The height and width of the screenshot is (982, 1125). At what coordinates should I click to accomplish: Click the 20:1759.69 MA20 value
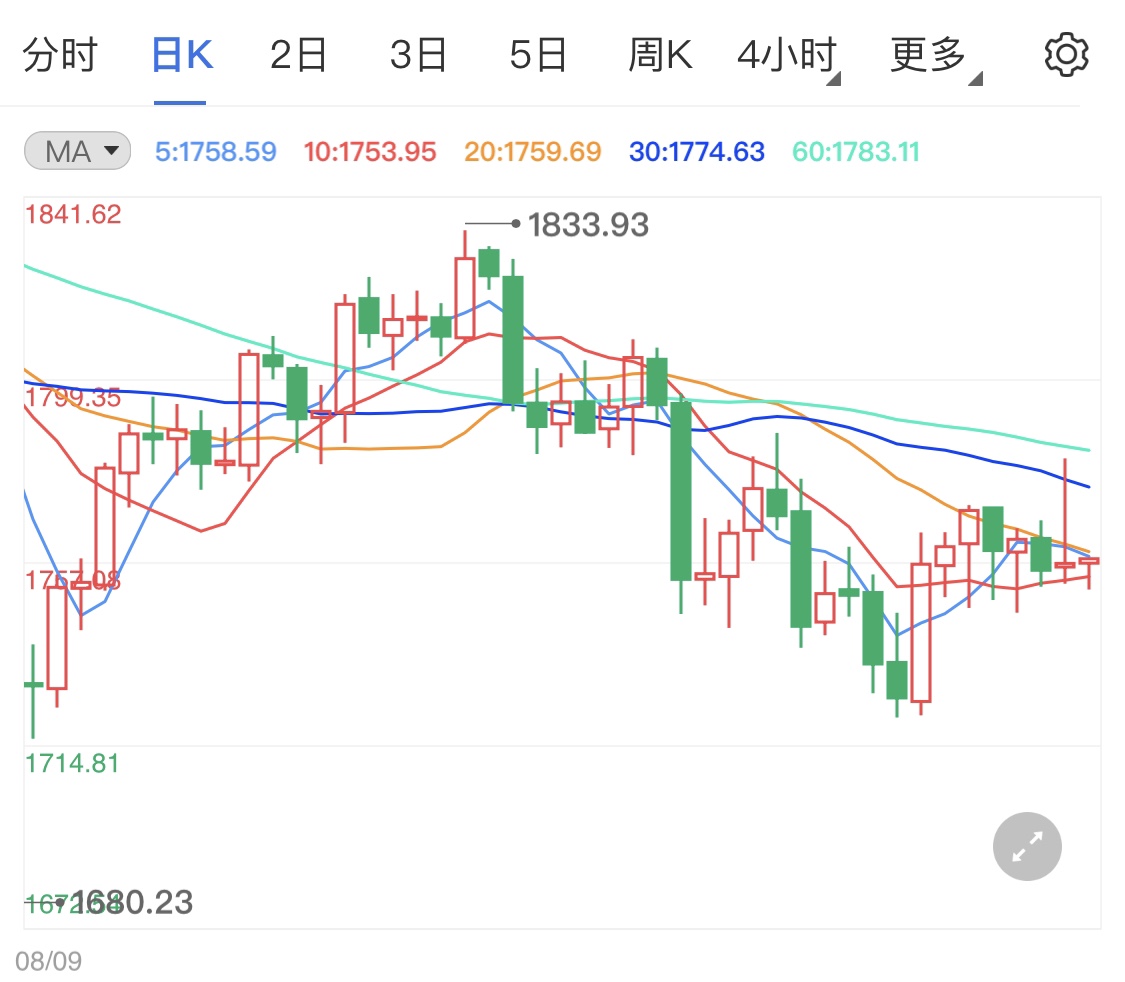pyautogui.click(x=532, y=152)
